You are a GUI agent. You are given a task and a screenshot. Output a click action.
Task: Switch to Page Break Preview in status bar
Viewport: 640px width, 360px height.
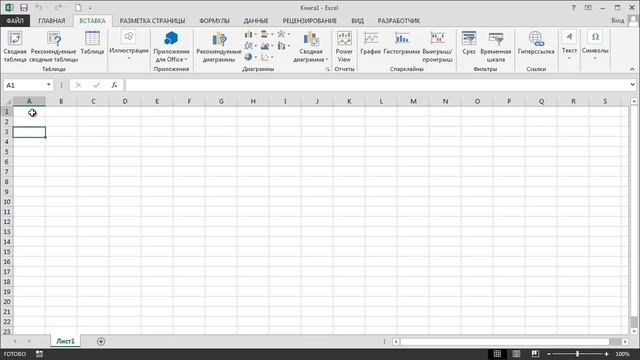tap(535, 354)
